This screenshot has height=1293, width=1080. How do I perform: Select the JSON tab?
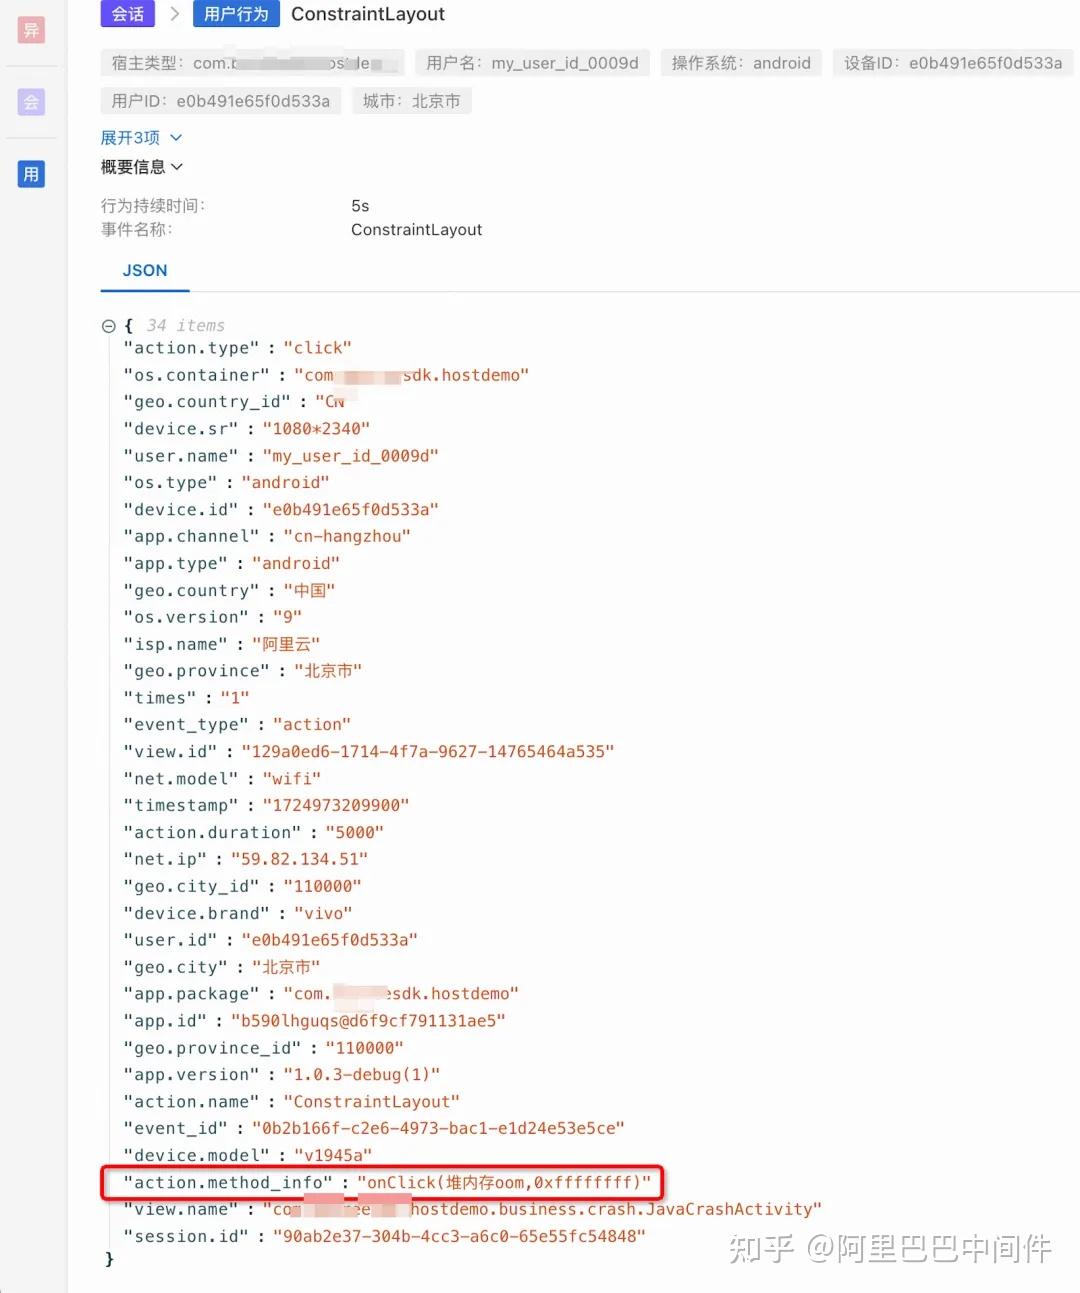145,271
